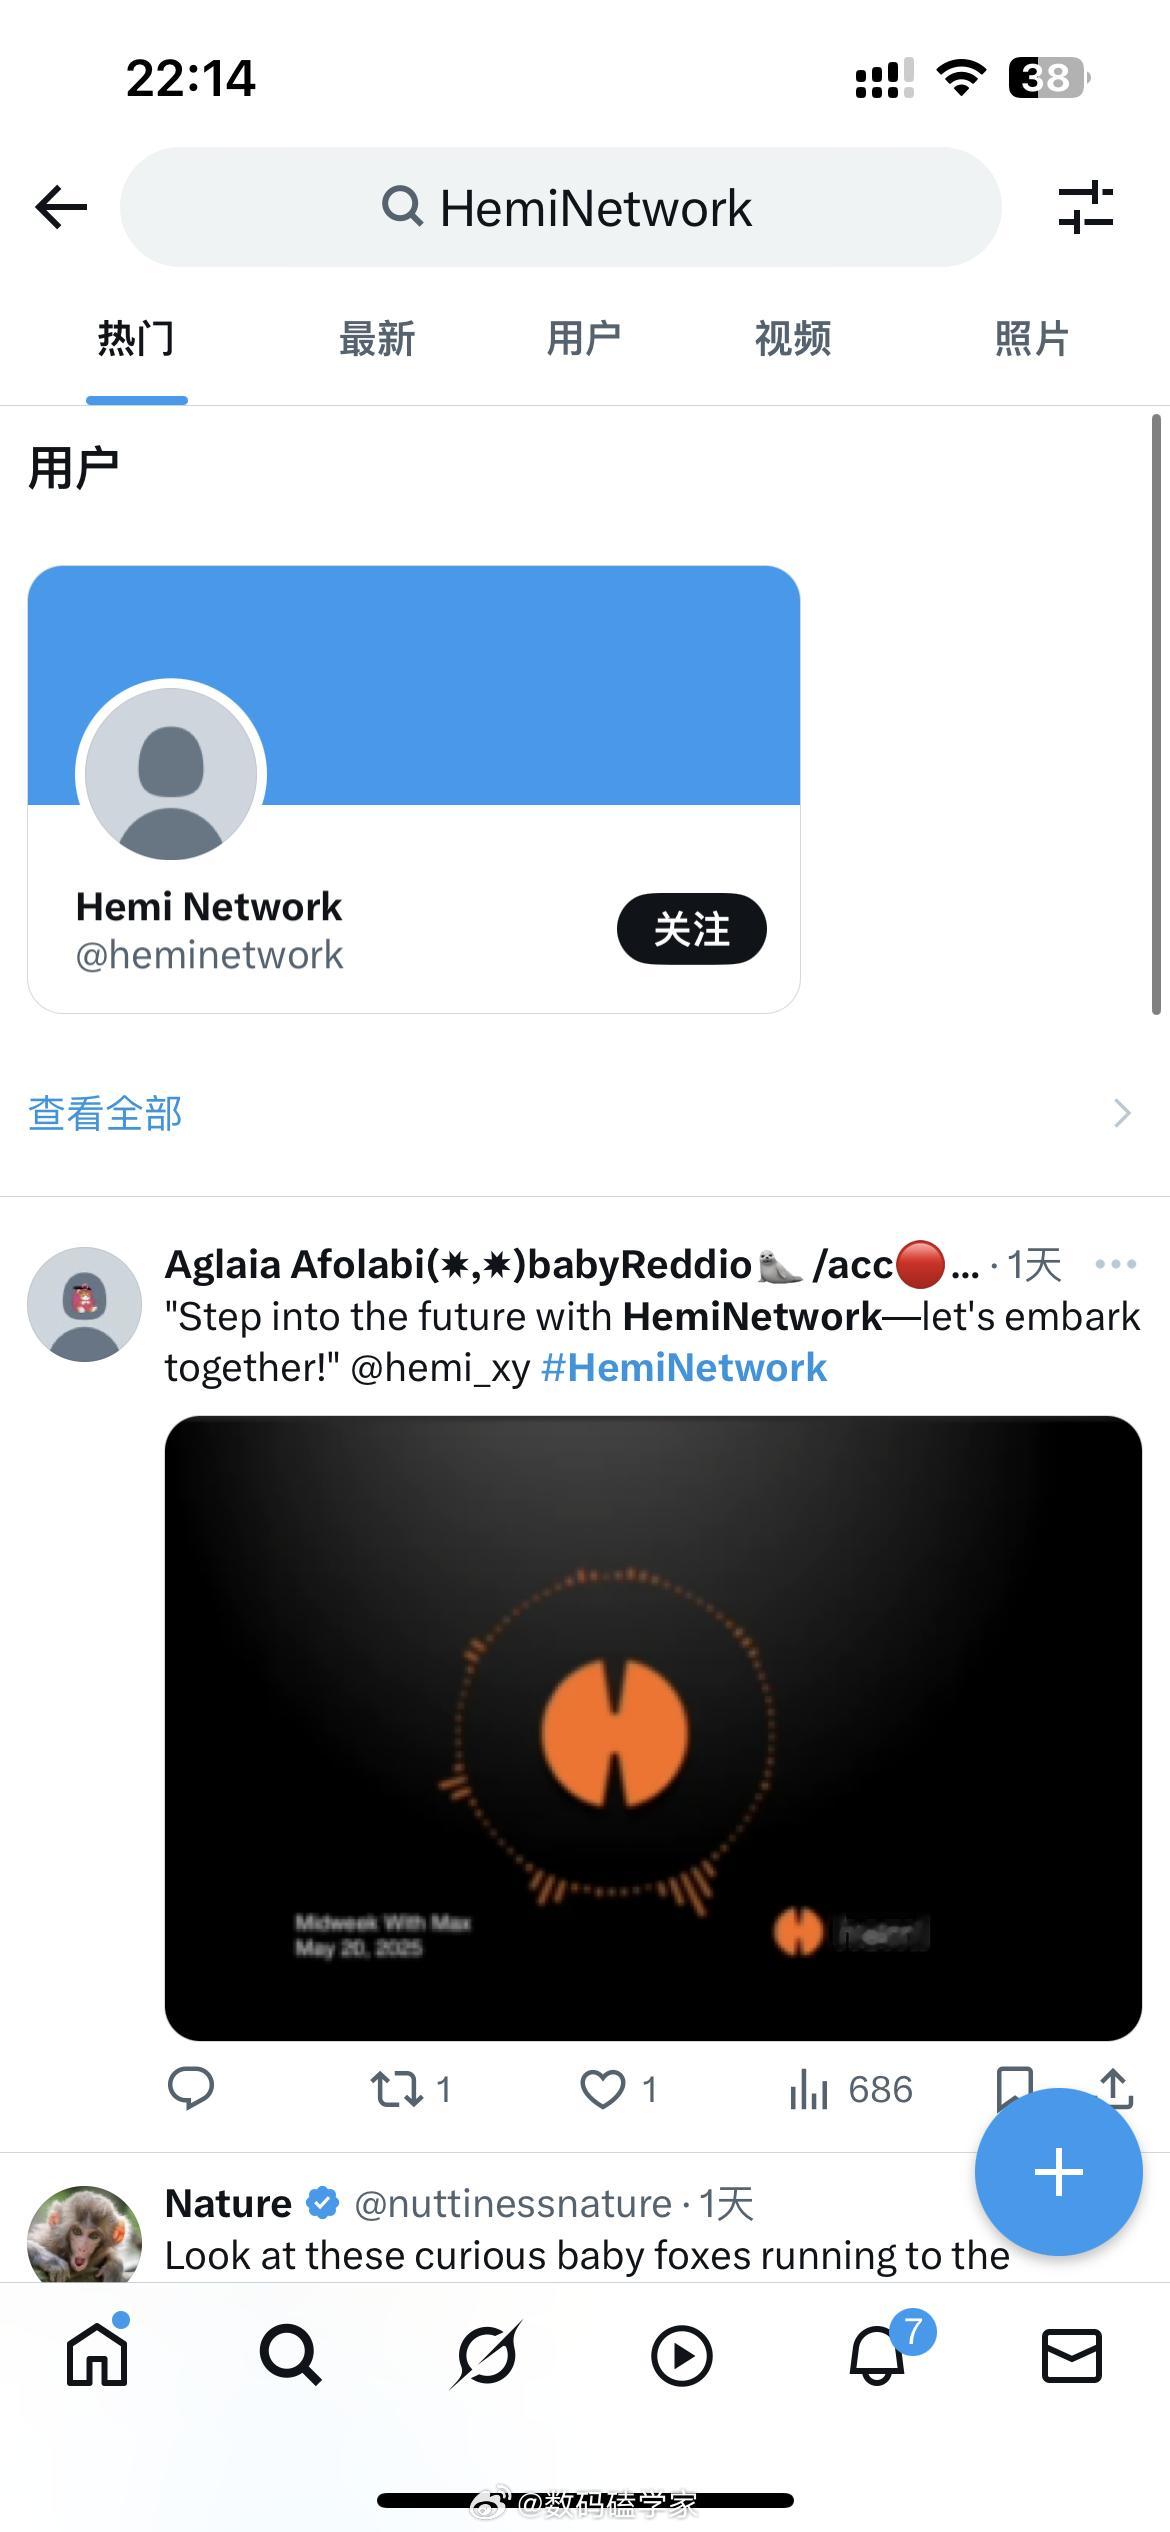The height and width of the screenshot is (2532, 1170).
Task: View post analytics showing 686 views
Action: click(x=850, y=2089)
